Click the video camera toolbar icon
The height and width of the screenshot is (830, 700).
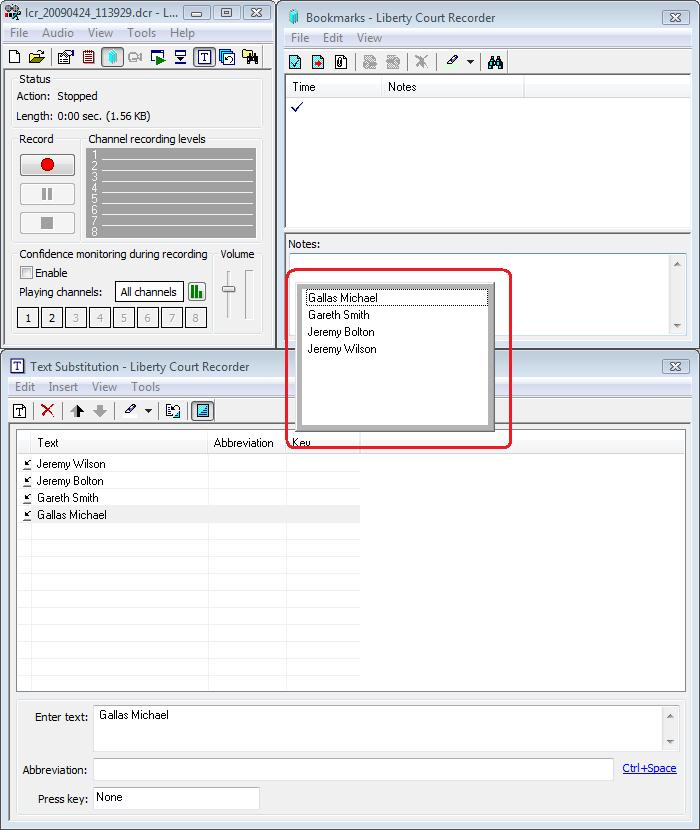click(135, 57)
